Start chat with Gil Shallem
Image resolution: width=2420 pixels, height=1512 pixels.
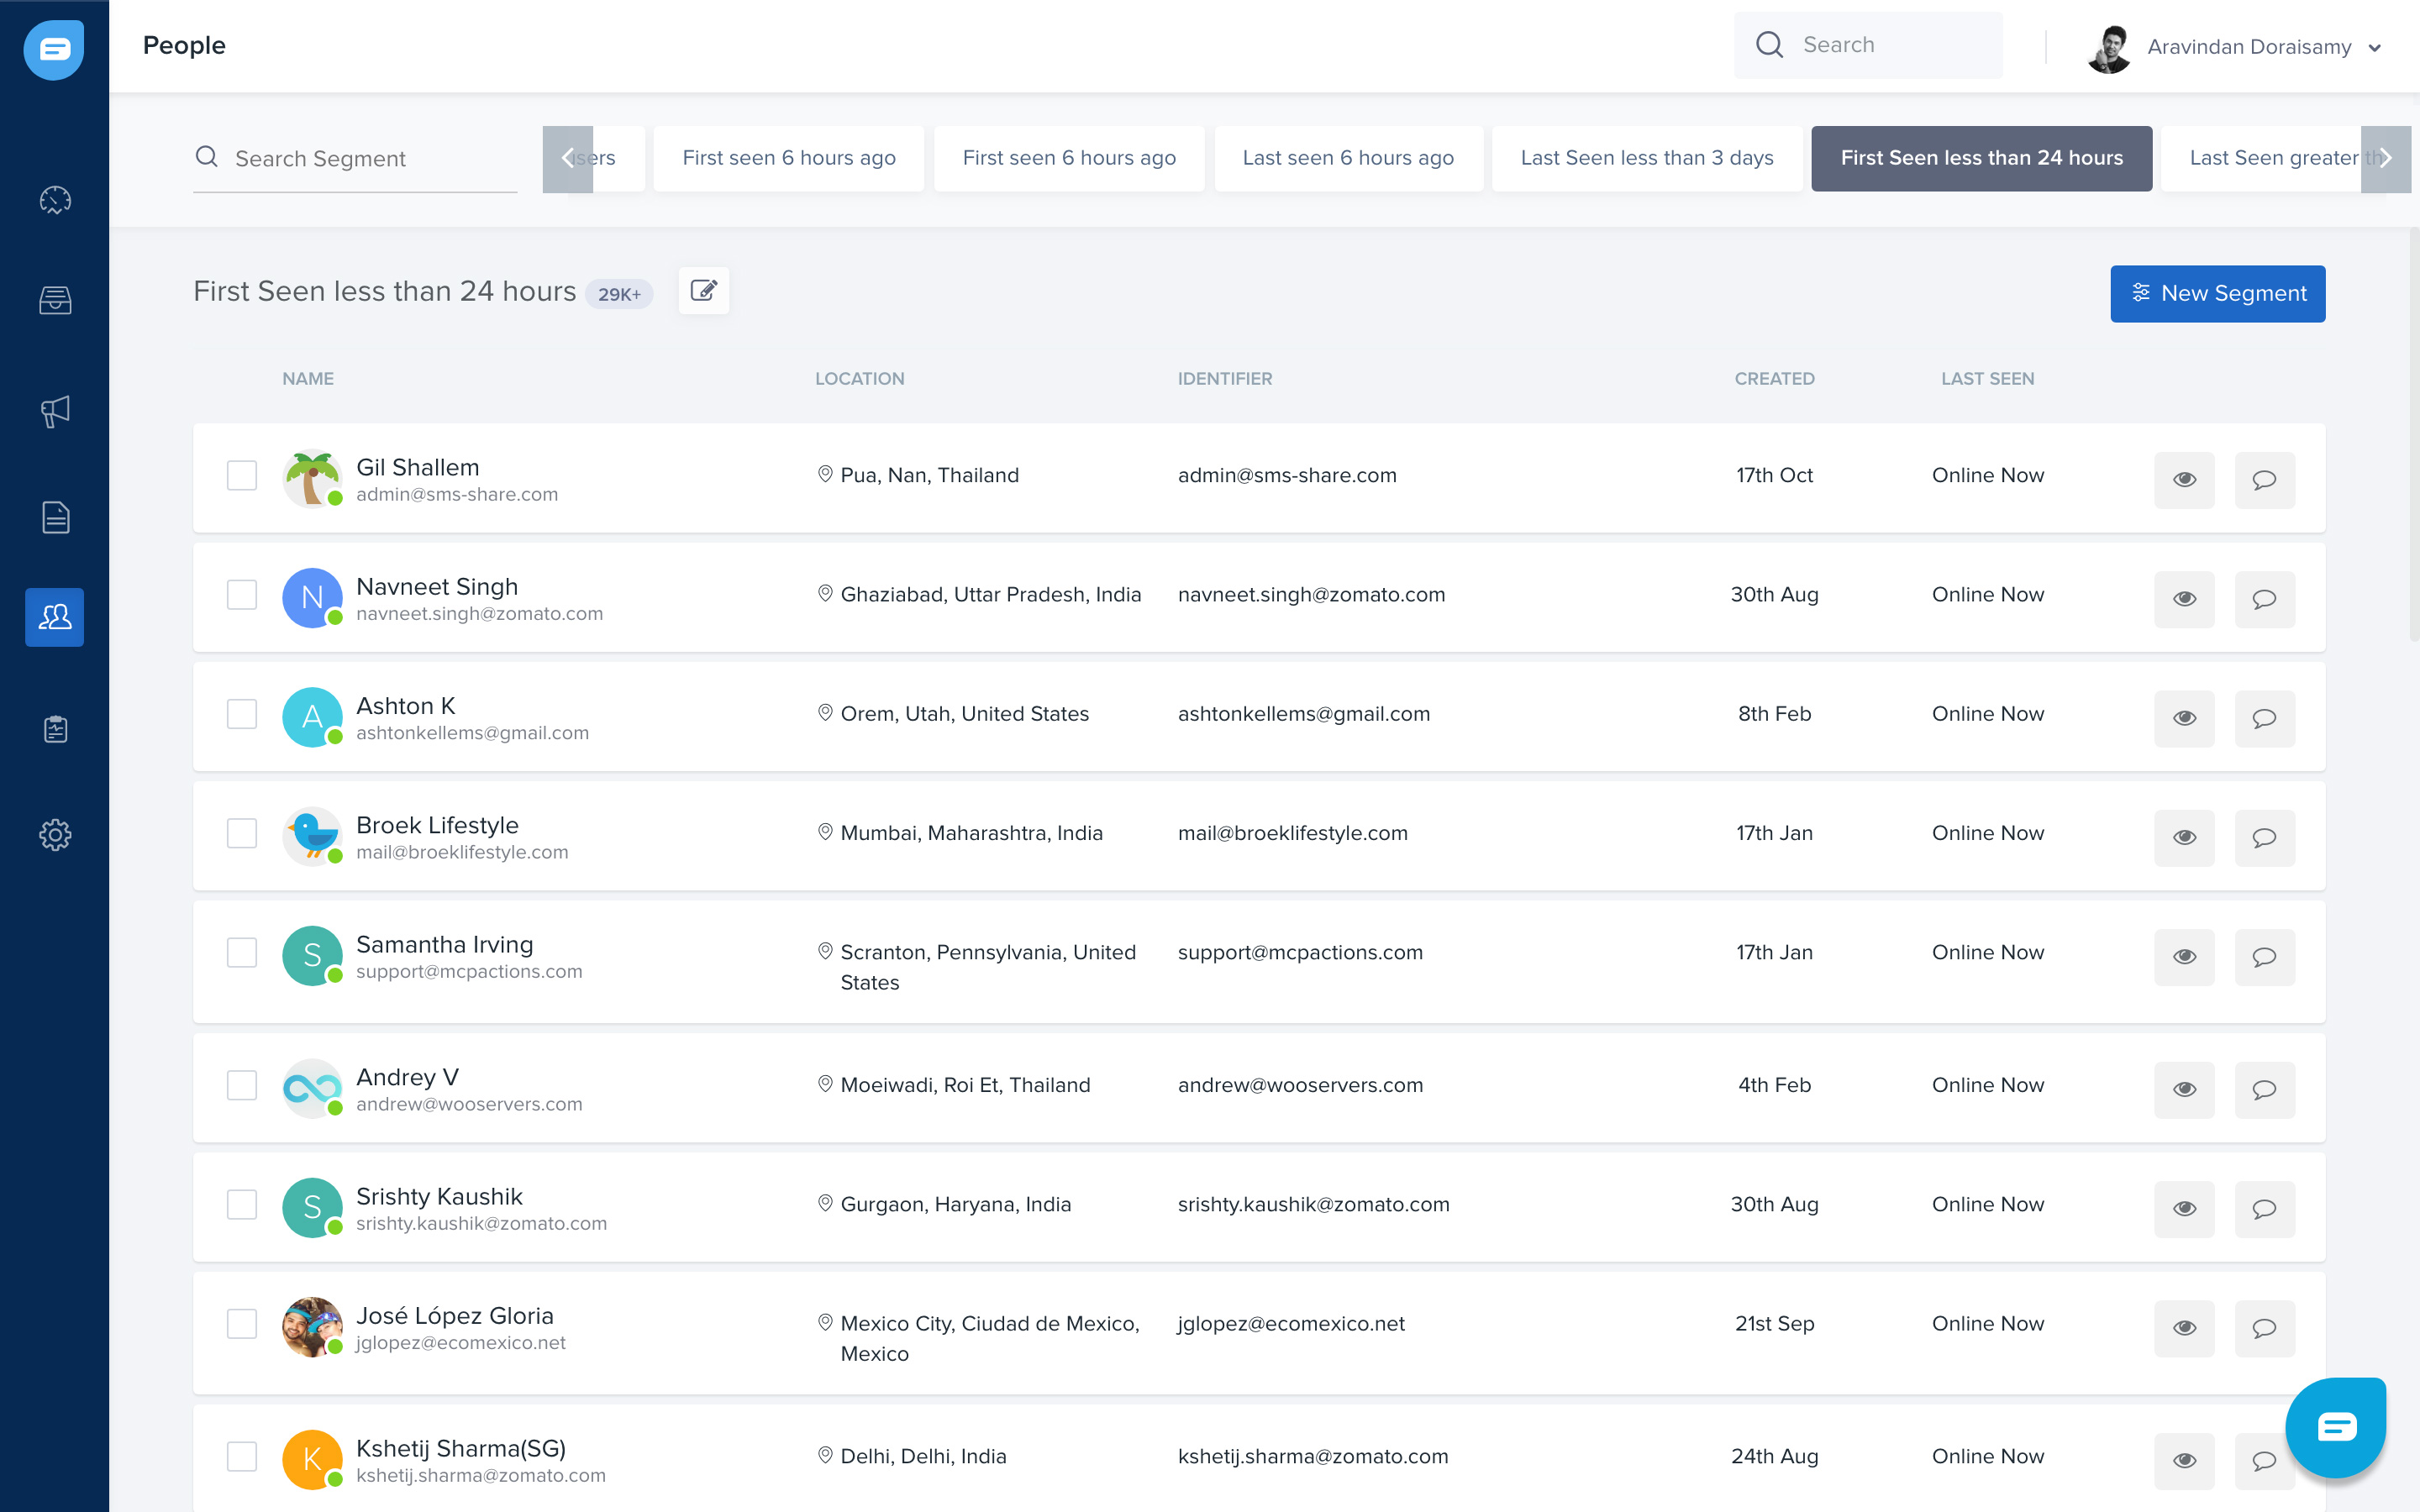tap(2264, 480)
